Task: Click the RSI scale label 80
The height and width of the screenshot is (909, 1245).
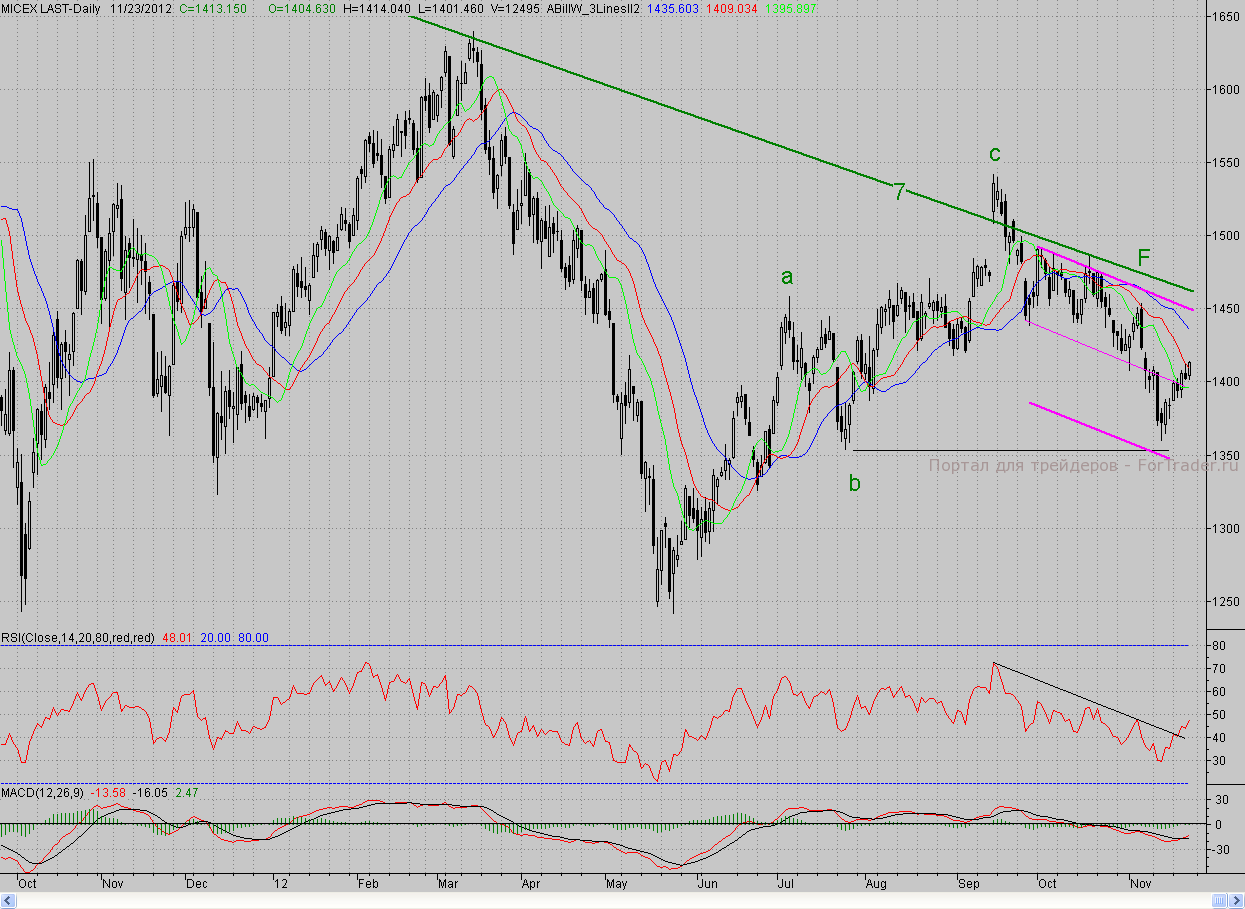Action: (x=1219, y=646)
